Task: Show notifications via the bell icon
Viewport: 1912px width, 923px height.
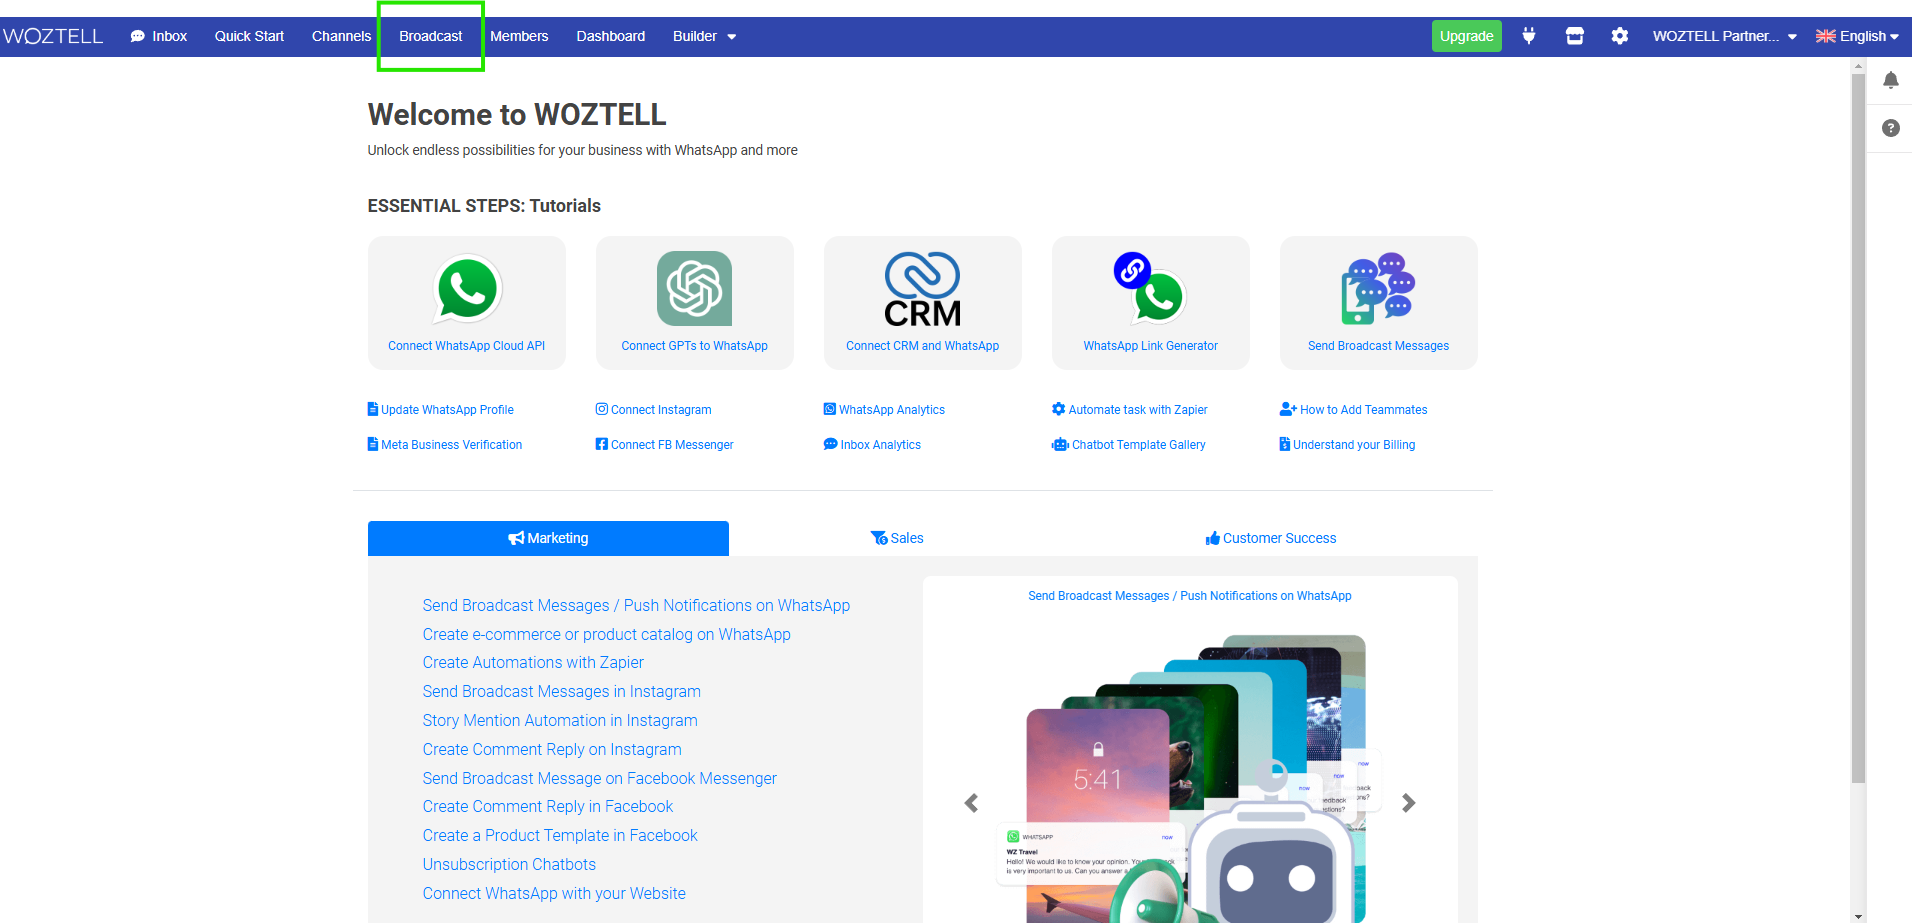Action: [x=1891, y=81]
